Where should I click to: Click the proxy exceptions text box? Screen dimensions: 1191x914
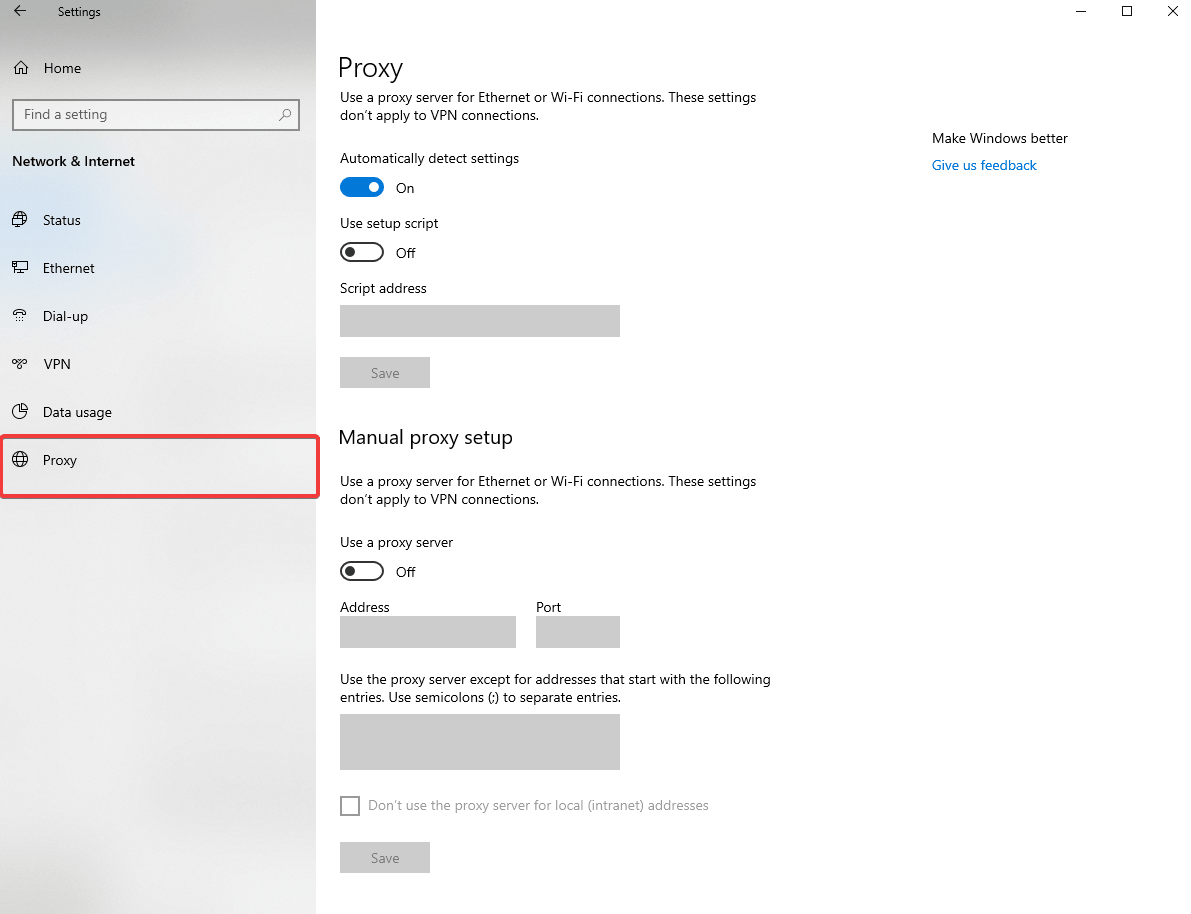pos(479,742)
